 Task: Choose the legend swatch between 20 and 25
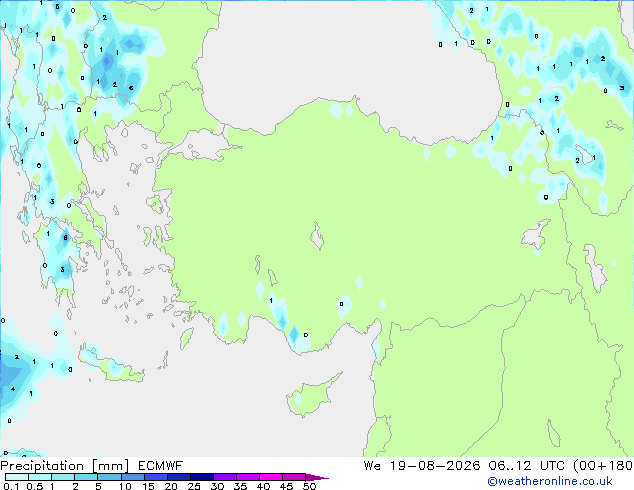click(179, 477)
